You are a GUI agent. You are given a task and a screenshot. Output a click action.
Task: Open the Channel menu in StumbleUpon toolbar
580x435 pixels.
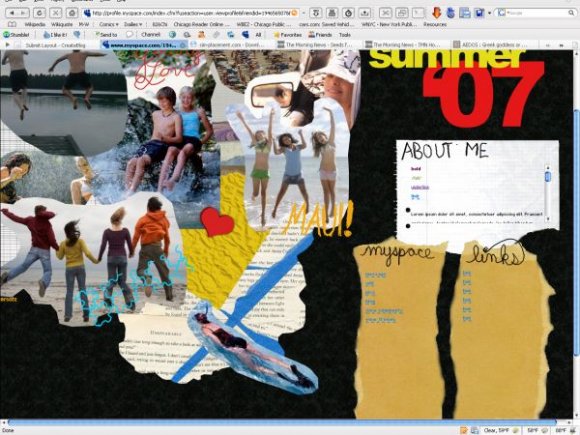(150, 35)
